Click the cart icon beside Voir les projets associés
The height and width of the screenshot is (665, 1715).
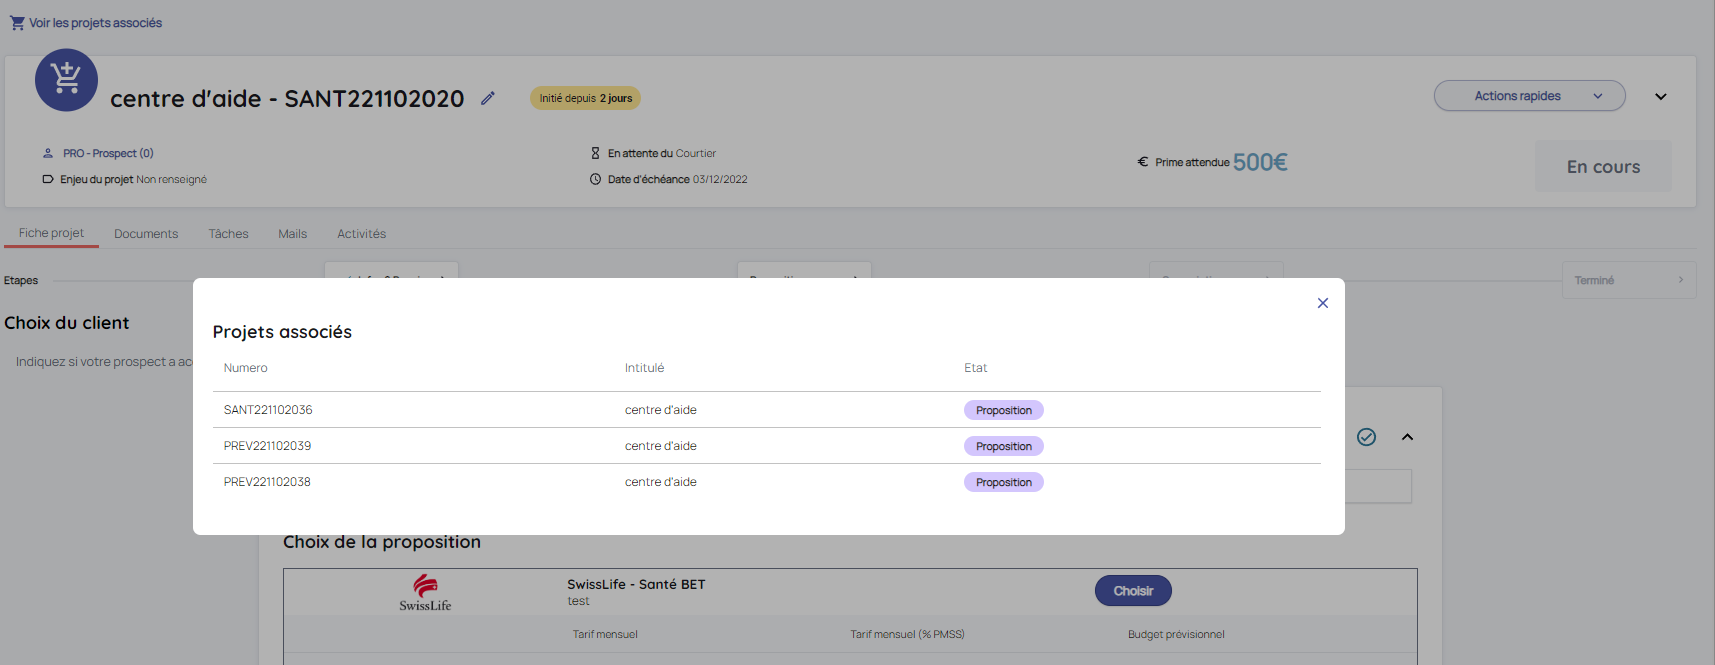tap(17, 23)
